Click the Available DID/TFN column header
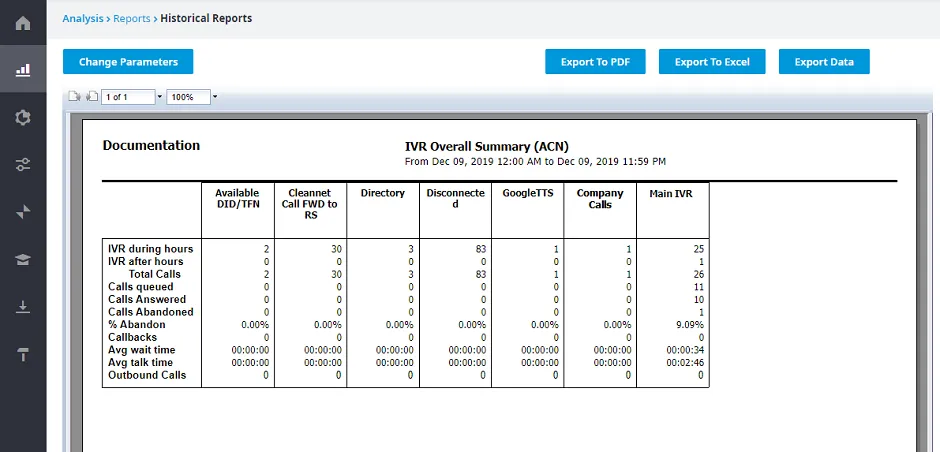 coord(237,198)
